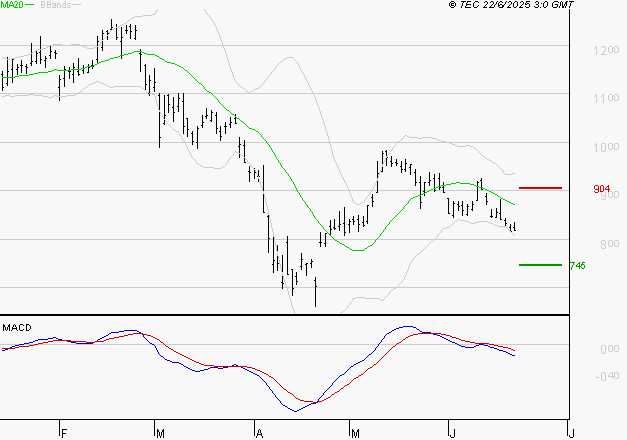Click the 1200 price axis label
Image resolution: width=627 pixels, height=440 pixels.
click(x=606, y=50)
